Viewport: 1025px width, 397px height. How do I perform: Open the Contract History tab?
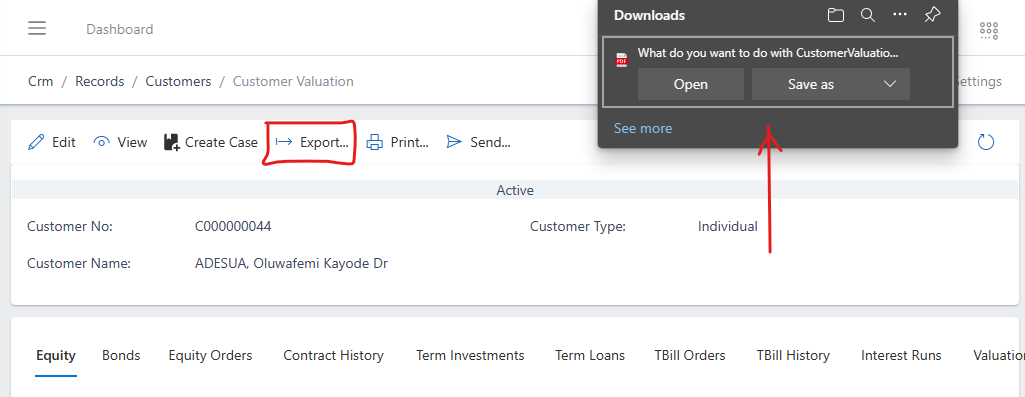[333, 356]
